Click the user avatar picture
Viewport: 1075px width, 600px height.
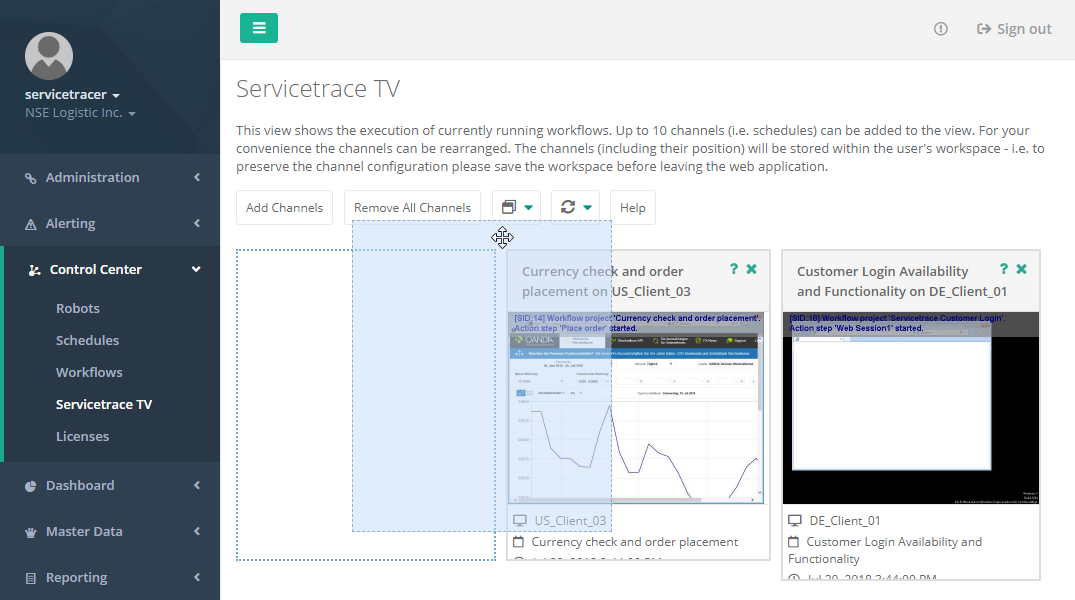(x=49, y=56)
